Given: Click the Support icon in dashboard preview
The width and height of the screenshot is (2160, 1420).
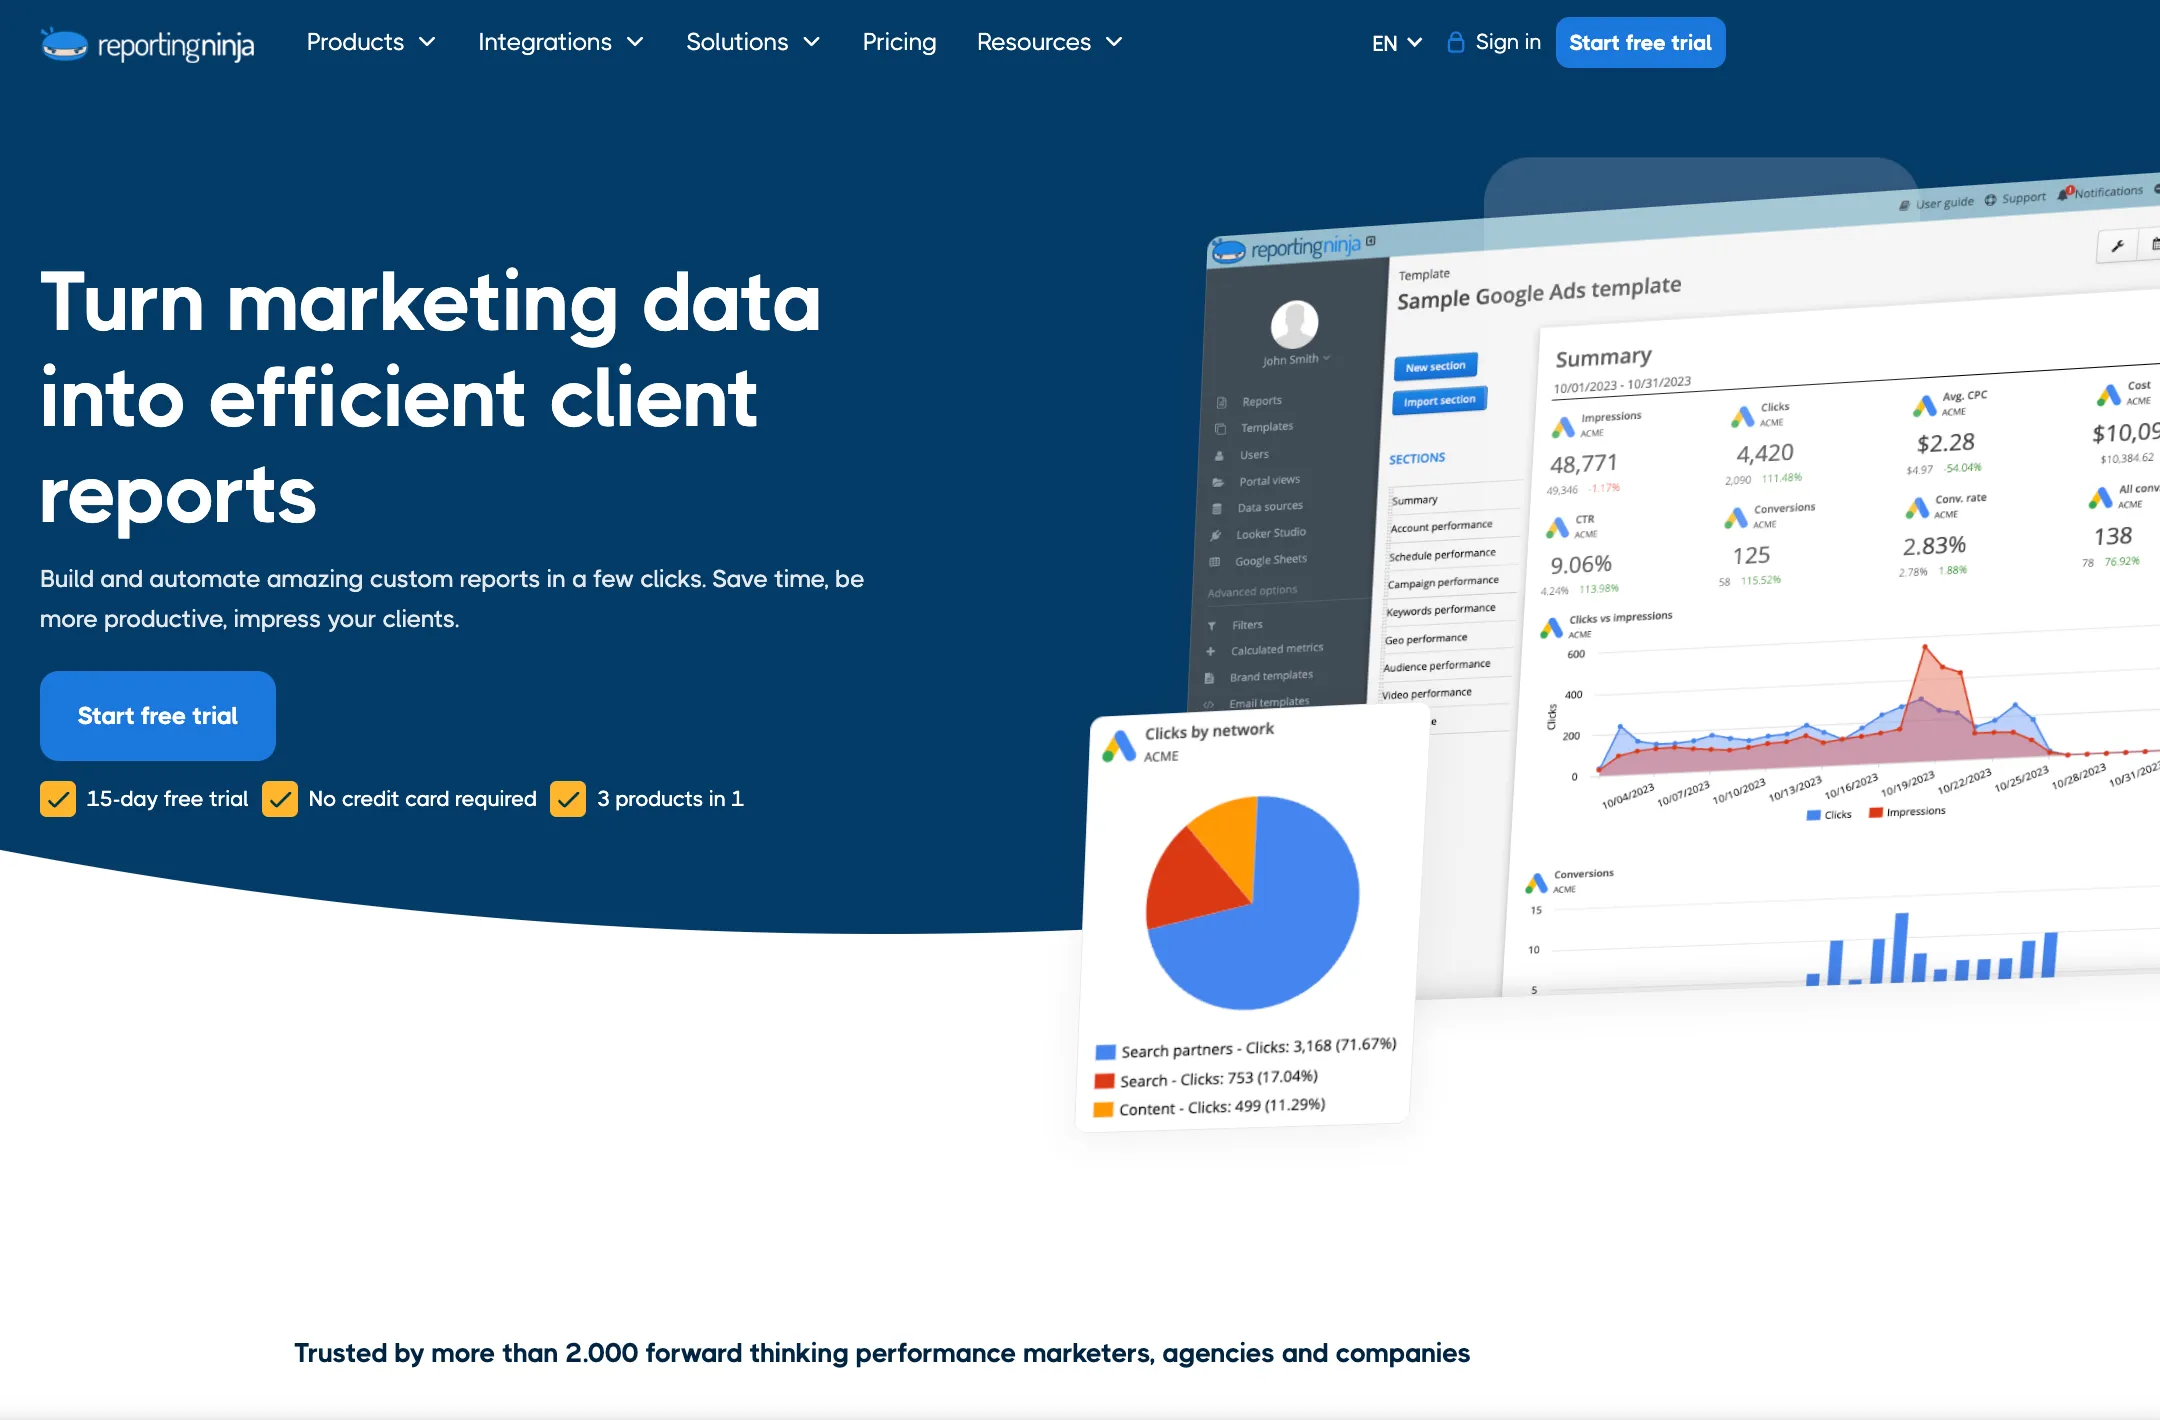Looking at the screenshot, I should tap(1990, 200).
